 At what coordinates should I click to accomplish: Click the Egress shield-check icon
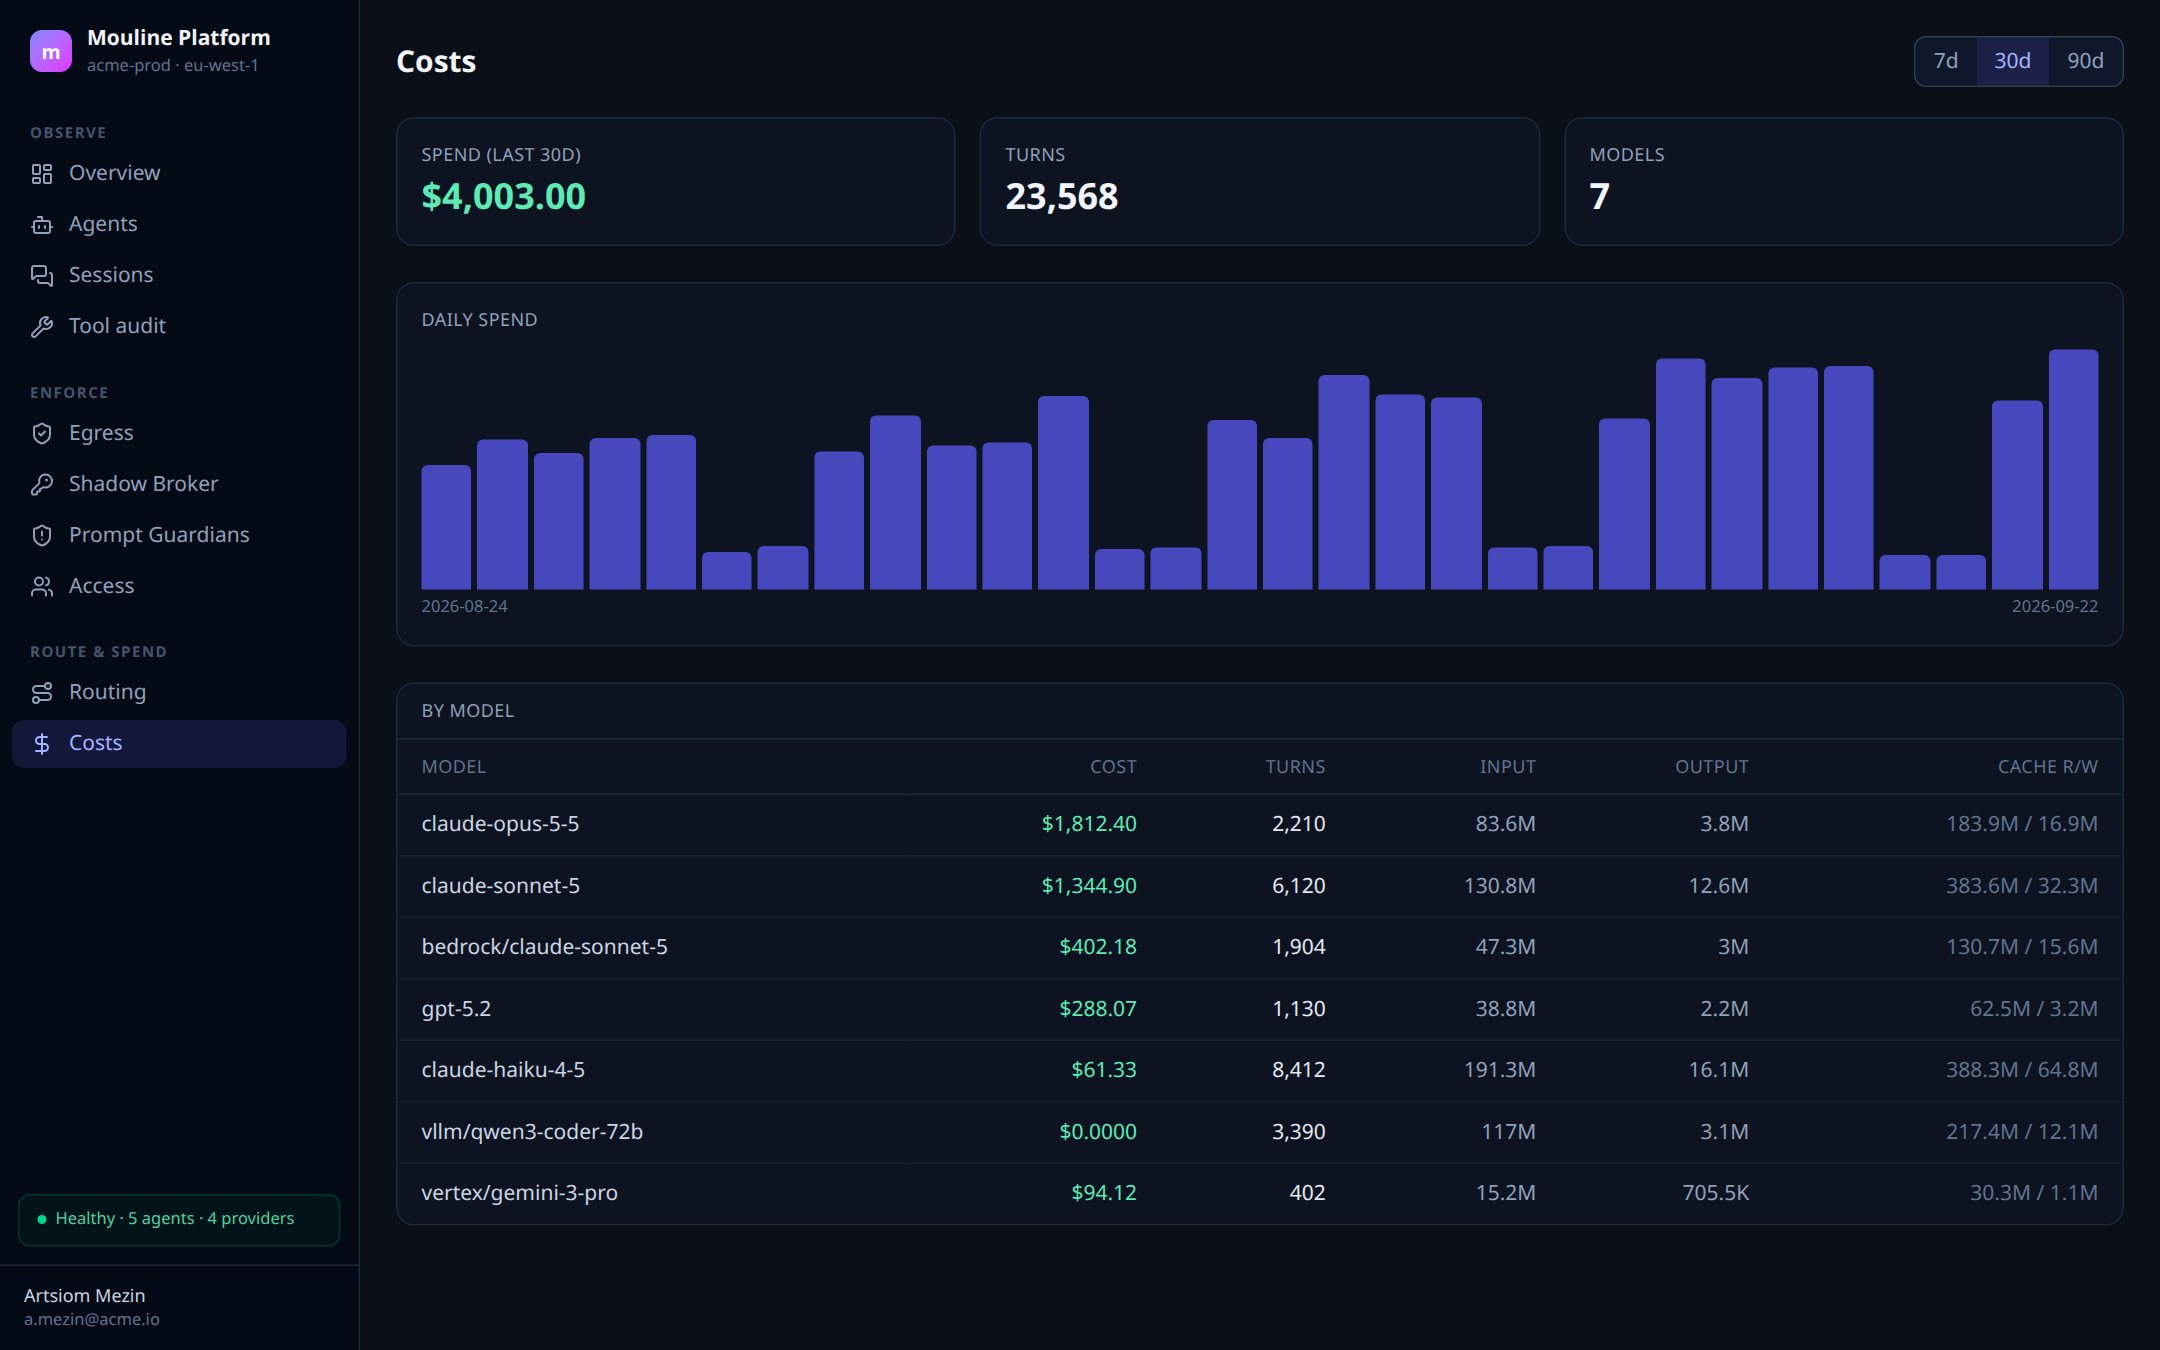coord(42,433)
